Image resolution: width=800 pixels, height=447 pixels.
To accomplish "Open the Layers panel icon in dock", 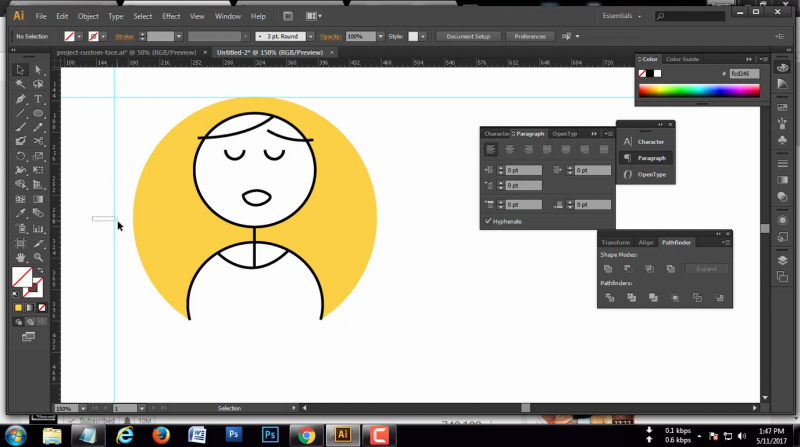I will pos(783,259).
